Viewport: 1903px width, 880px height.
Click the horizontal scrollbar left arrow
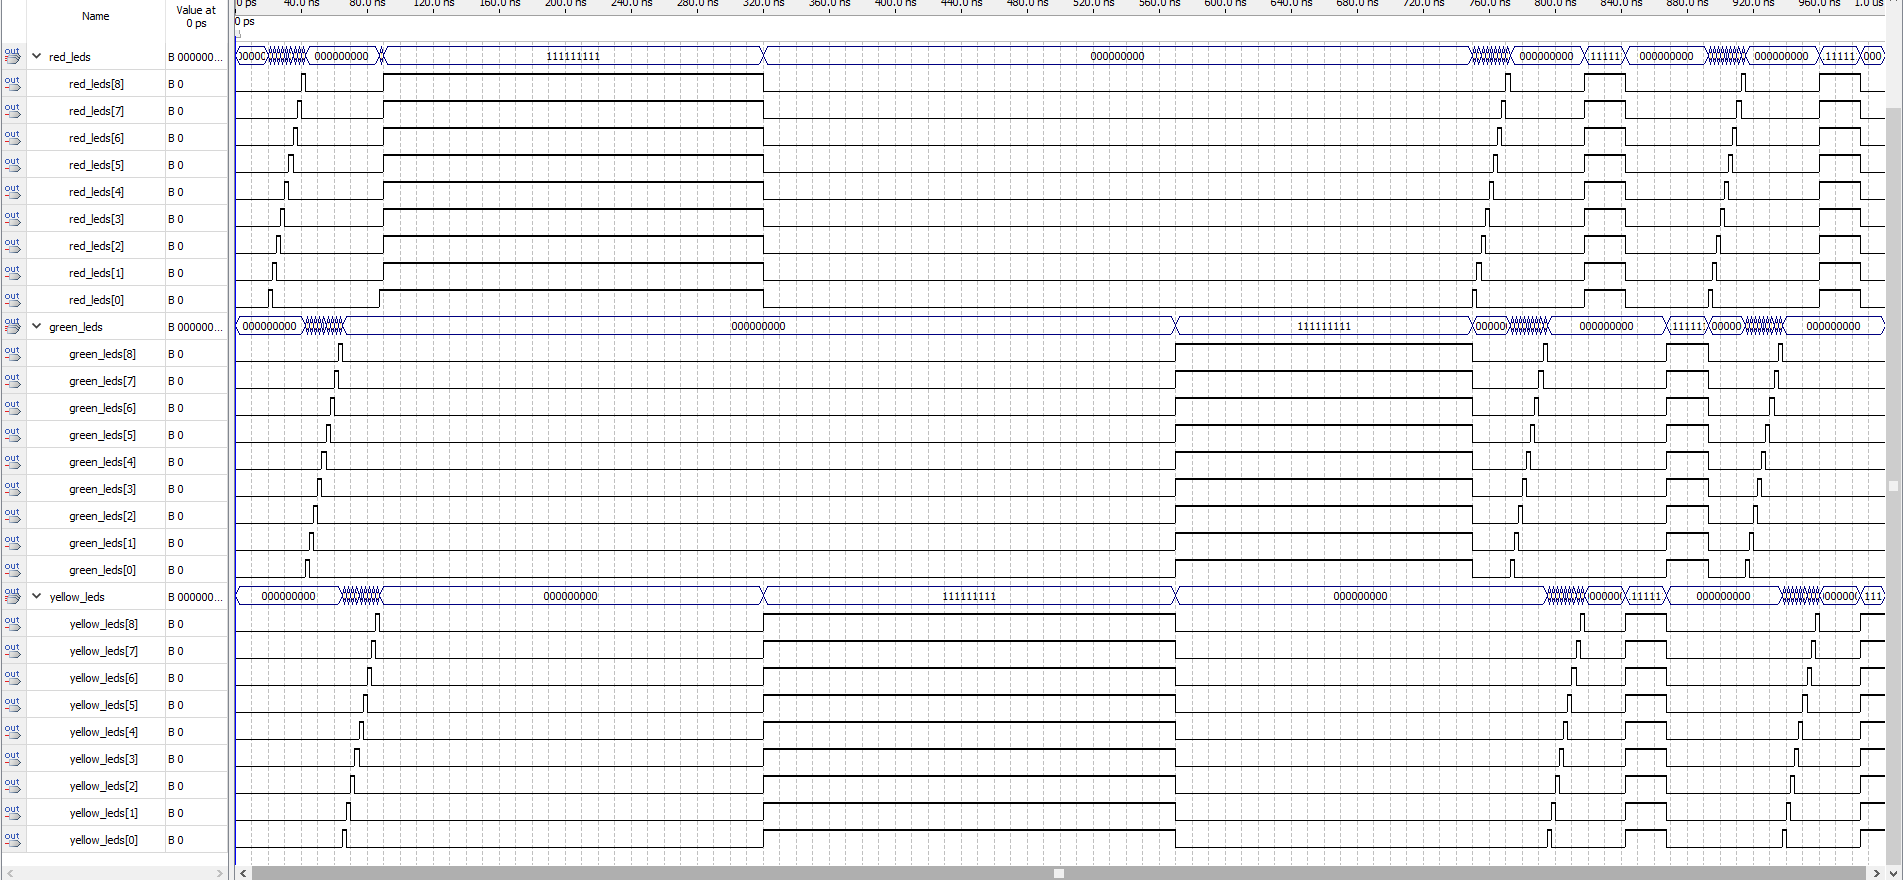click(x=243, y=873)
